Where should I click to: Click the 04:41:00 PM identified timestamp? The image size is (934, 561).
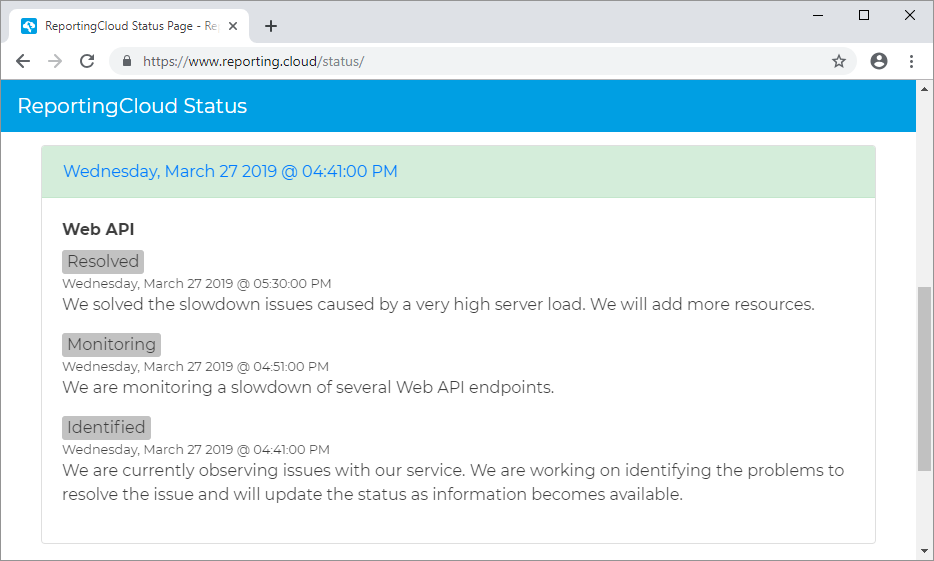(x=196, y=450)
